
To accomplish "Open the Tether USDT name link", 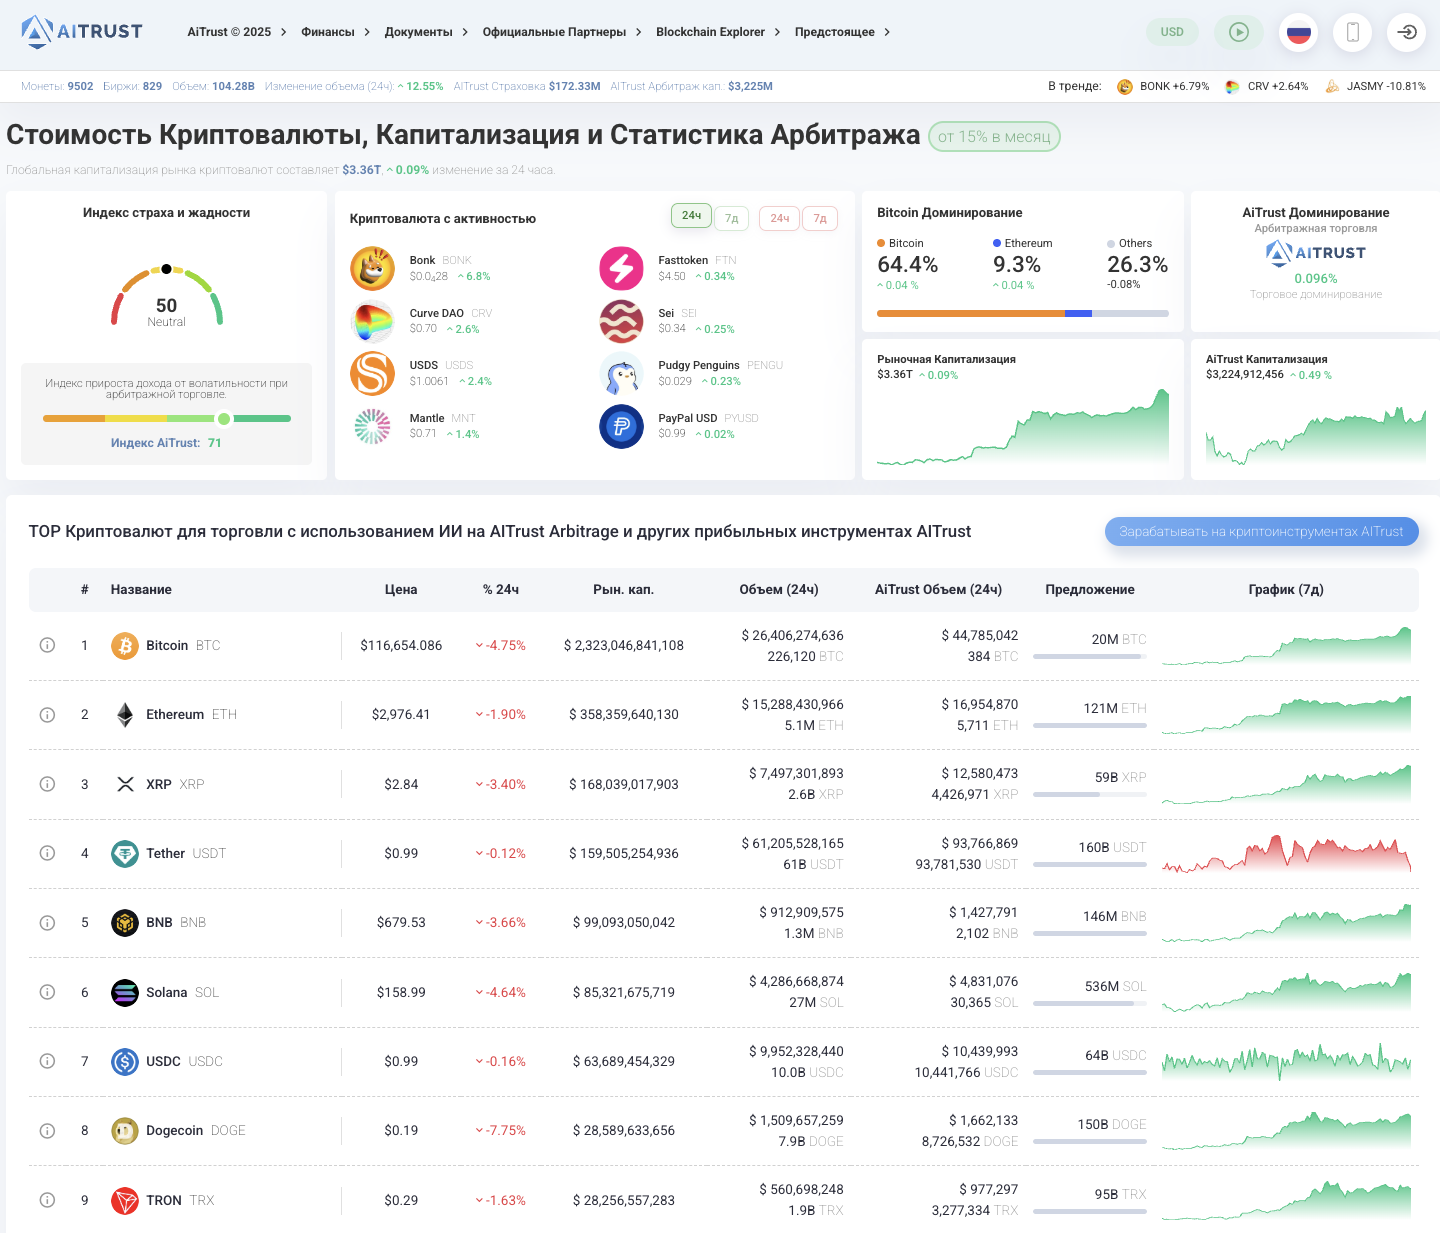I will [x=186, y=853].
